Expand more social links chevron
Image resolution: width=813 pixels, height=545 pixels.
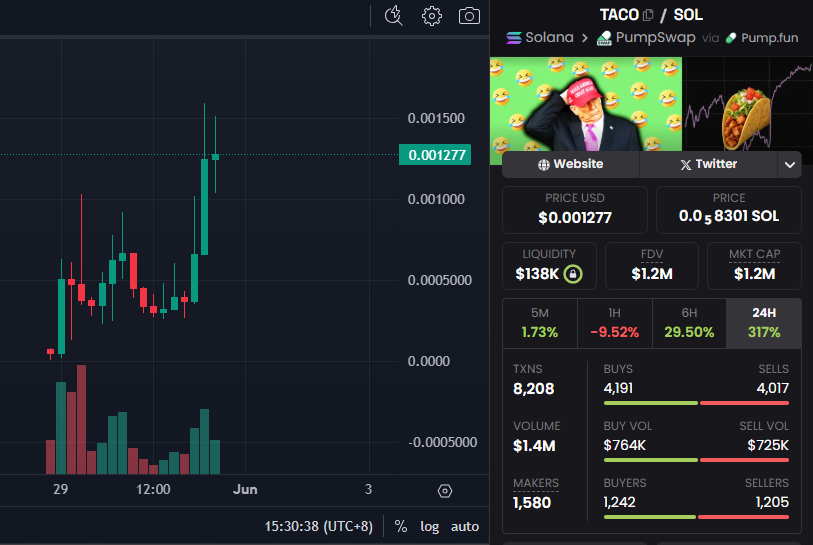(x=790, y=165)
